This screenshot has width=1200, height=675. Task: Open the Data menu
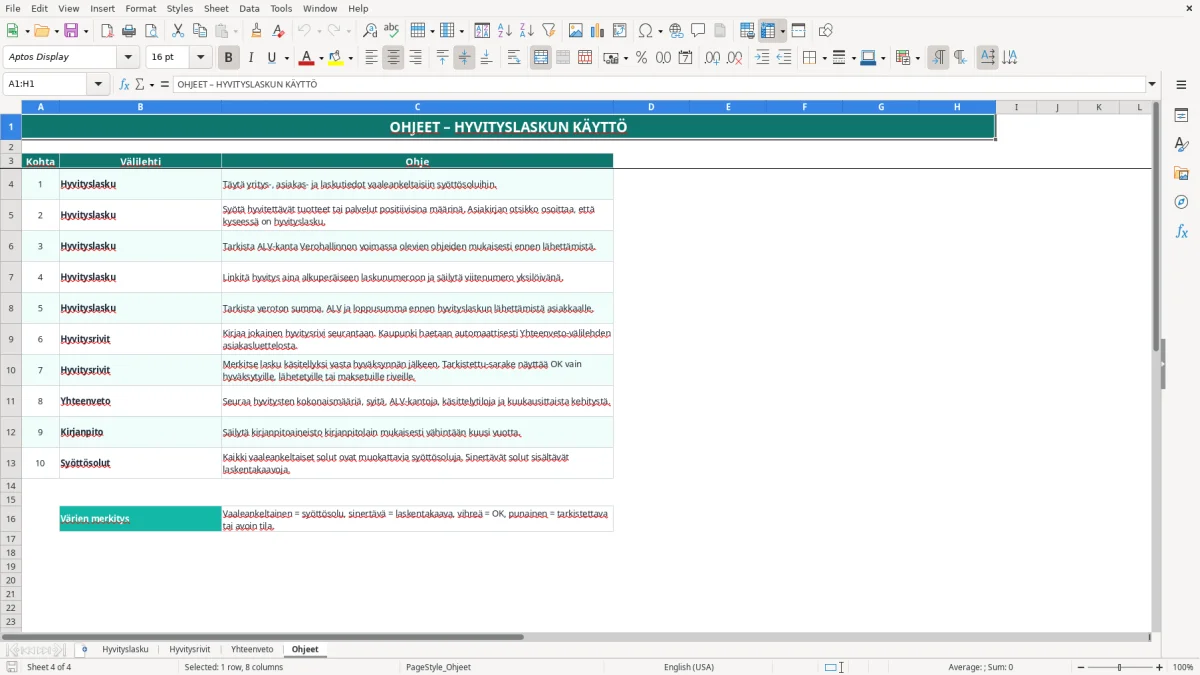pos(249,8)
